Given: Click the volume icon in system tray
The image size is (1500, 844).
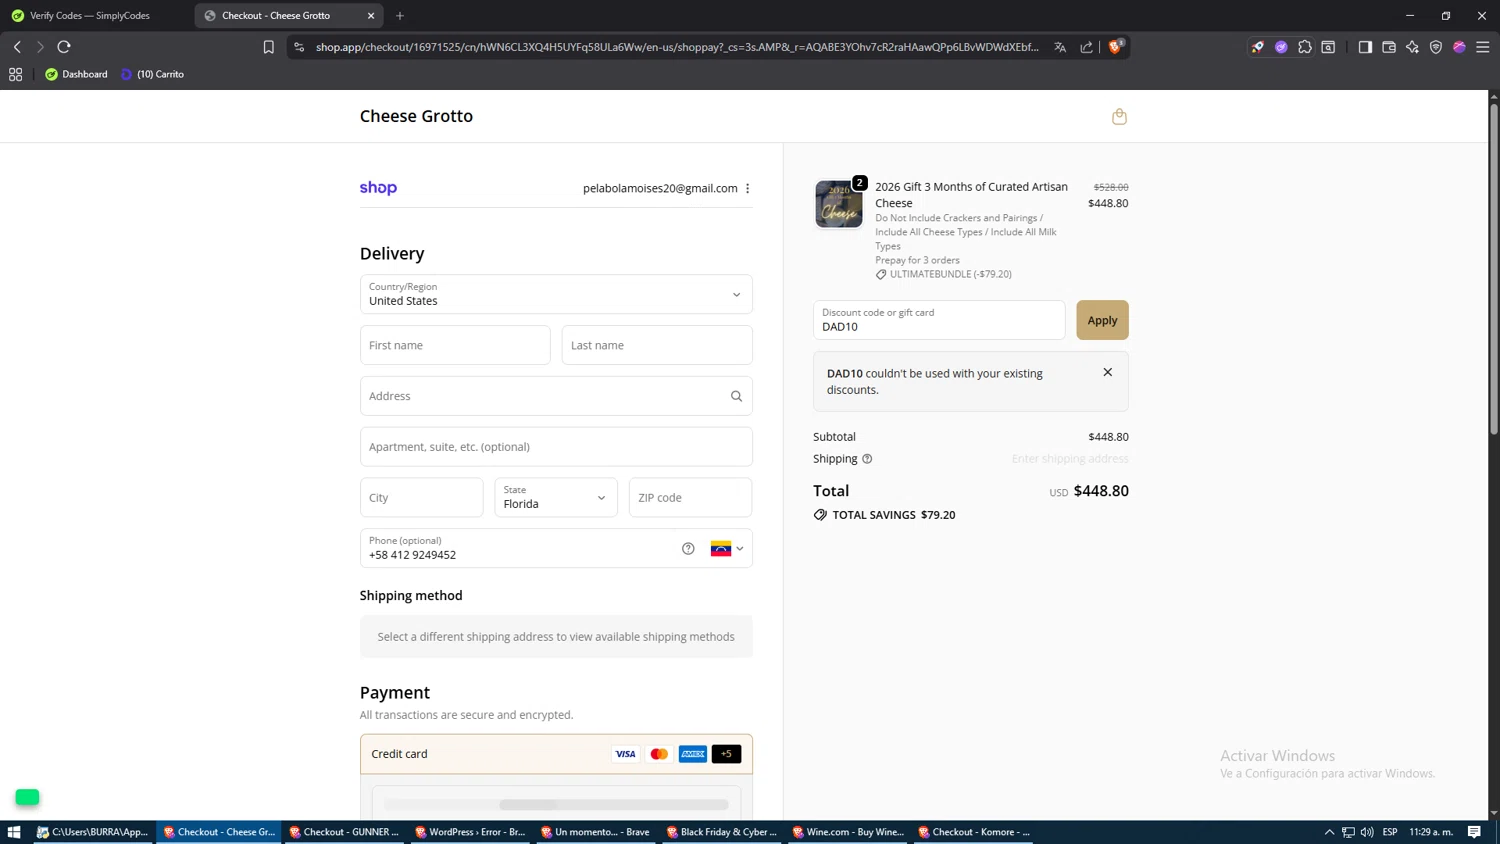Looking at the screenshot, I should click(1367, 832).
